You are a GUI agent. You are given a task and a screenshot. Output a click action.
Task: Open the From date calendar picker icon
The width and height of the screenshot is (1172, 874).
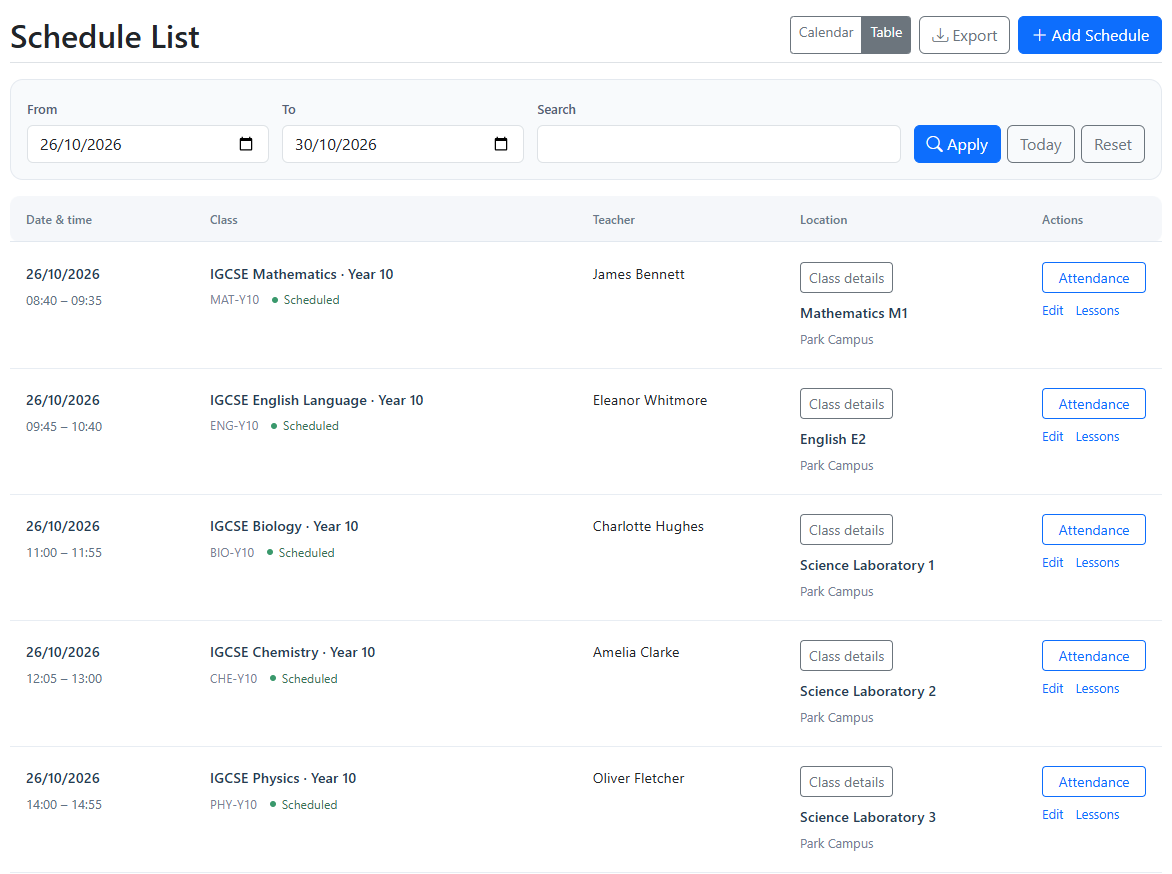coord(246,144)
